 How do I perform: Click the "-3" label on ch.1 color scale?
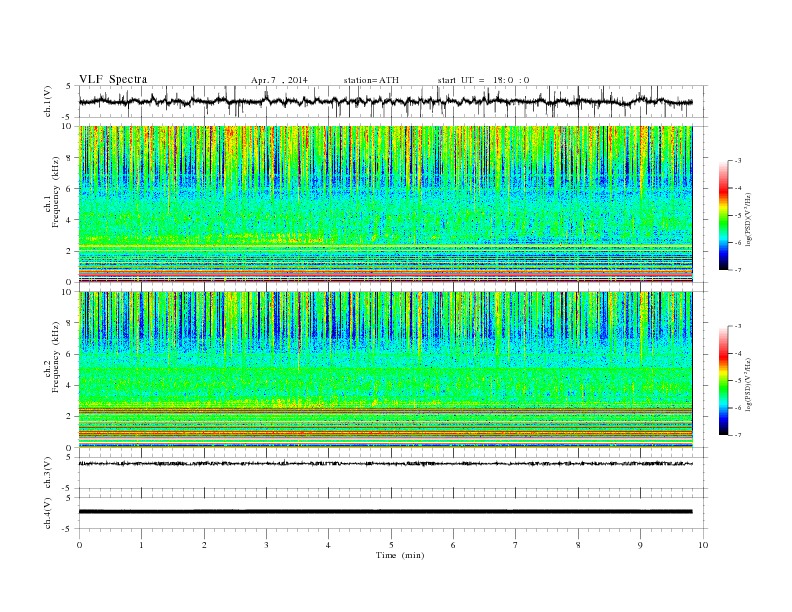click(737, 161)
